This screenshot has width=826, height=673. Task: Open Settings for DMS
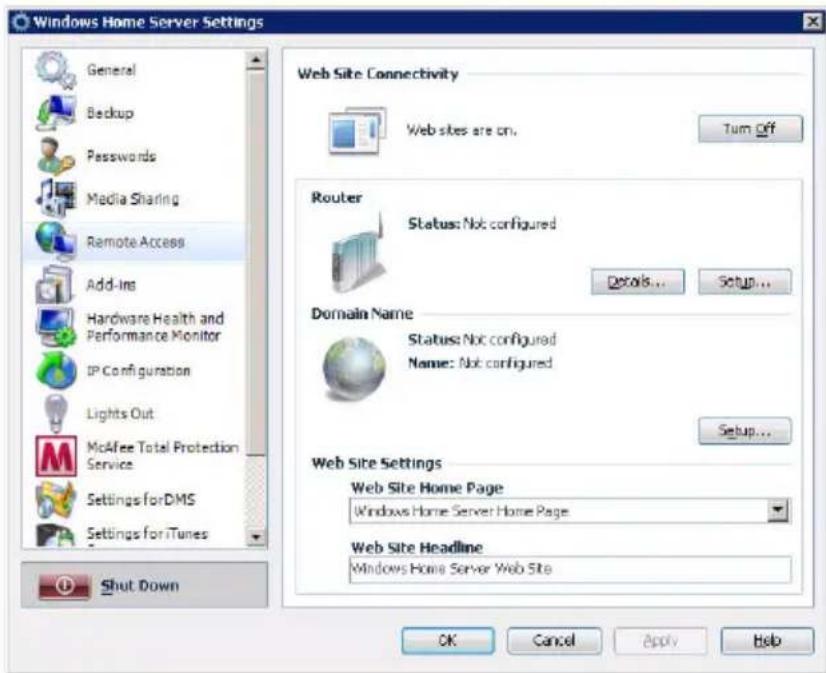tap(134, 499)
